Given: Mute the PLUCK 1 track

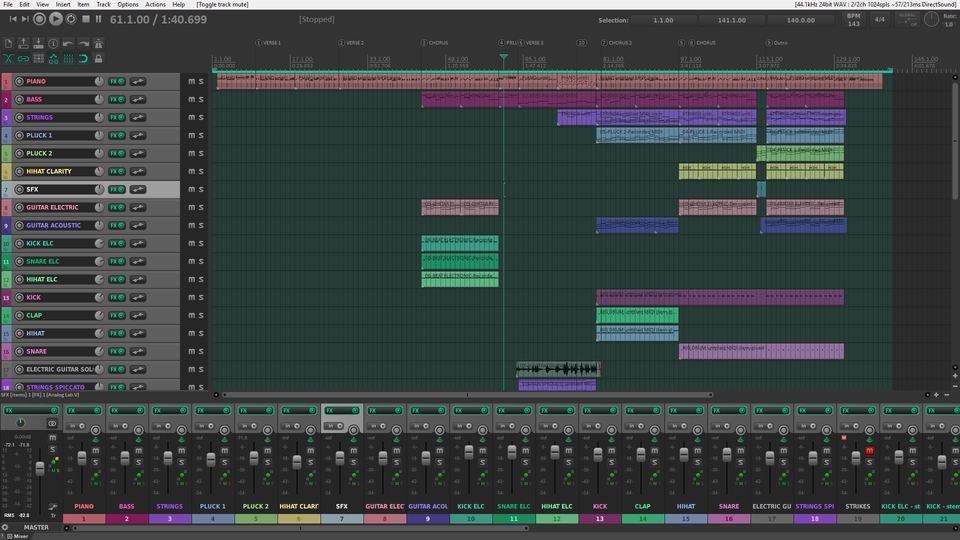Looking at the screenshot, I should (x=192, y=135).
